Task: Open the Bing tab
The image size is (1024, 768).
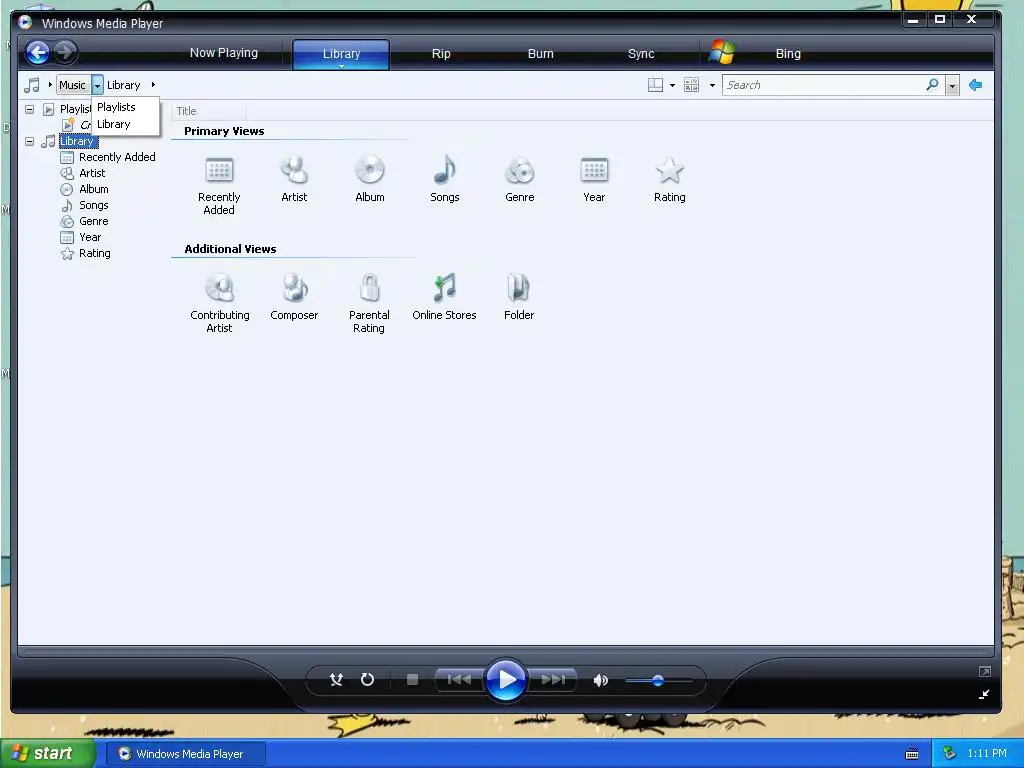Action: coord(788,54)
